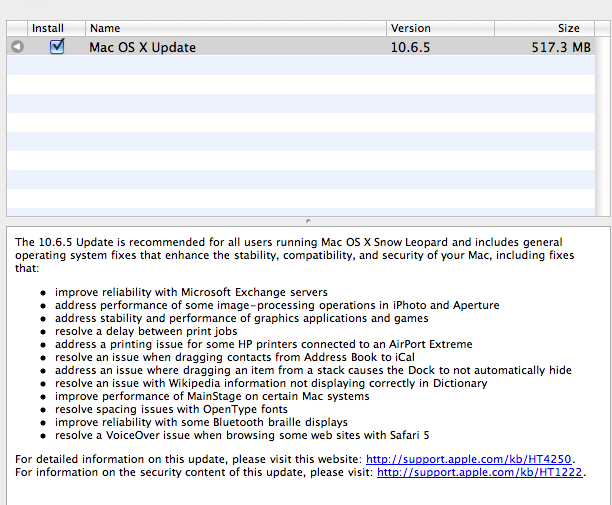Screen dimensions: 612x505
Task: Click the Dock automatically hide bullet line
Action: pyautogui.click(x=313, y=370)
